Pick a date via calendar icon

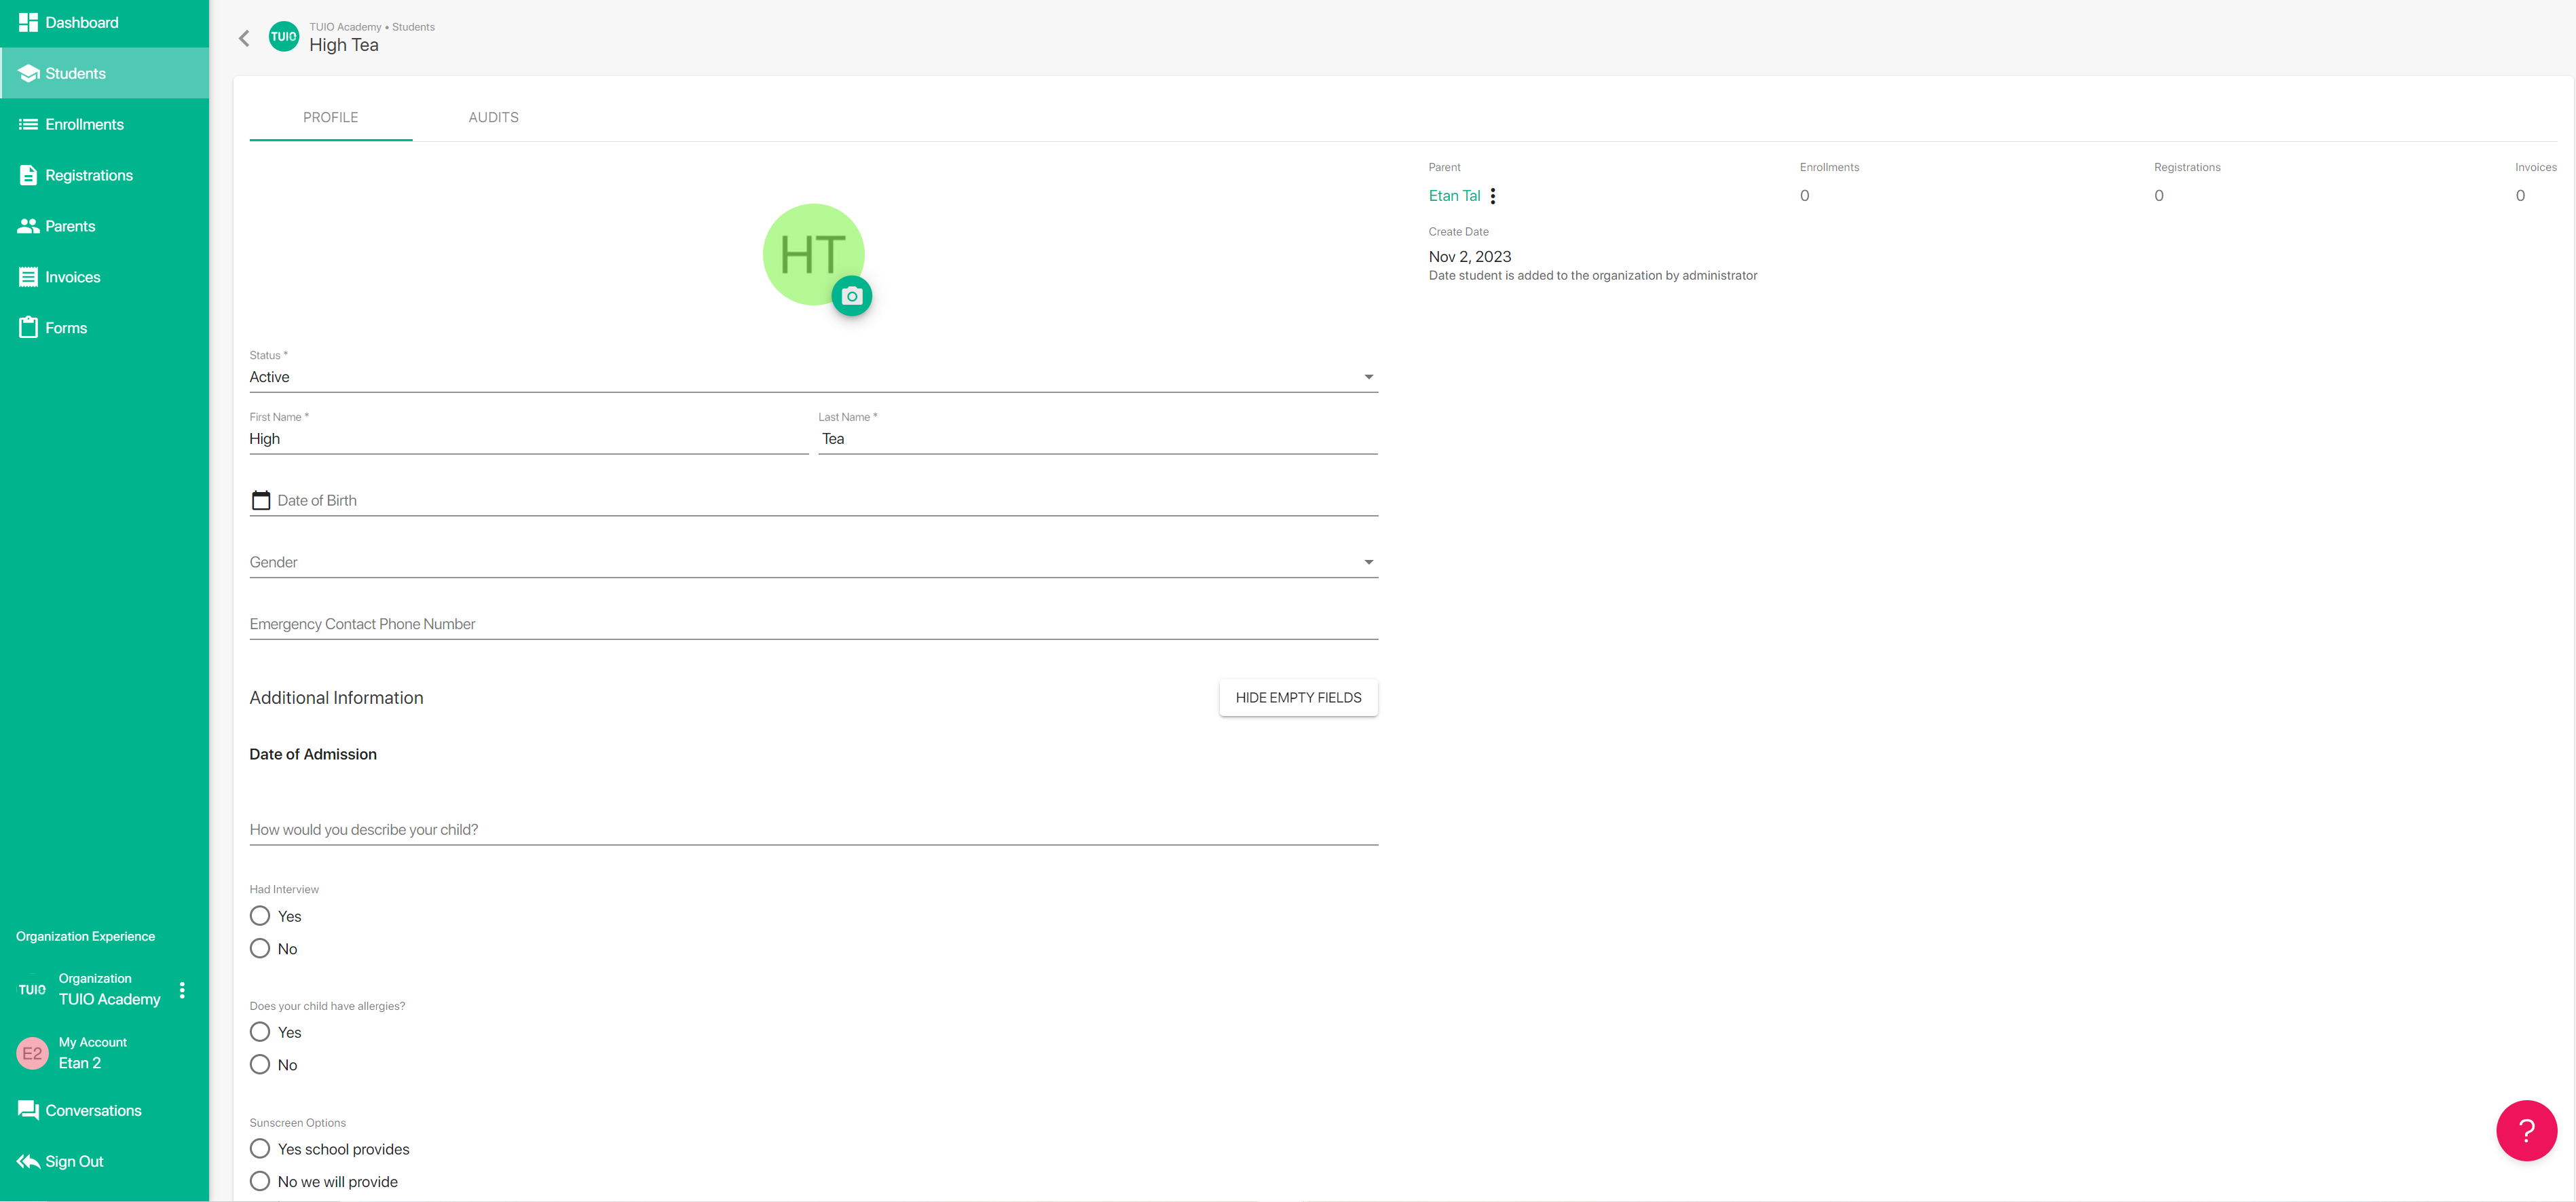[x=261, y=500]
